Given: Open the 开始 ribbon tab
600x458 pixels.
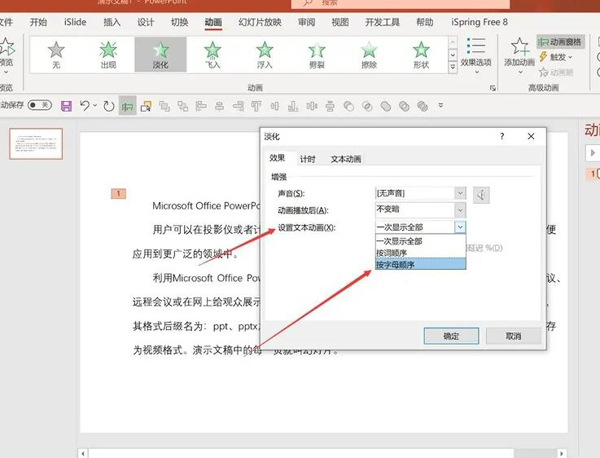Looking at the screenshot, I should point(39,22).
